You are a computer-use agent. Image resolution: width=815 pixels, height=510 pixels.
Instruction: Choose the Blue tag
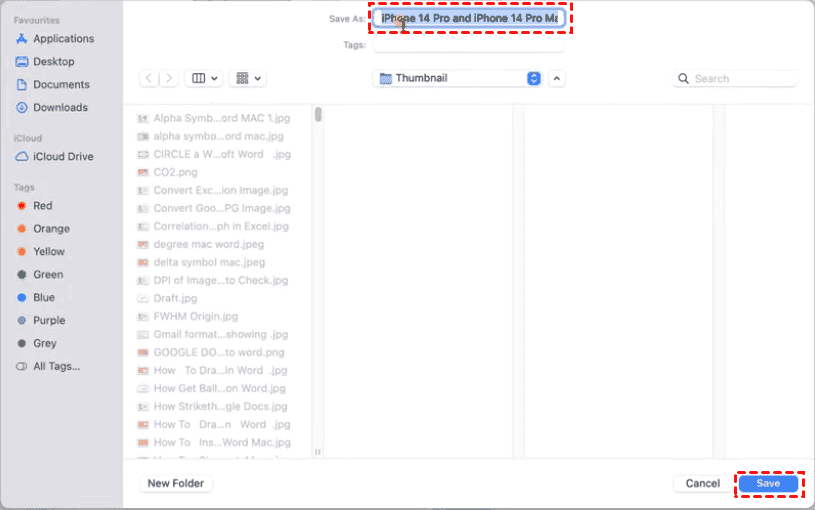click(x=35, y=297)
